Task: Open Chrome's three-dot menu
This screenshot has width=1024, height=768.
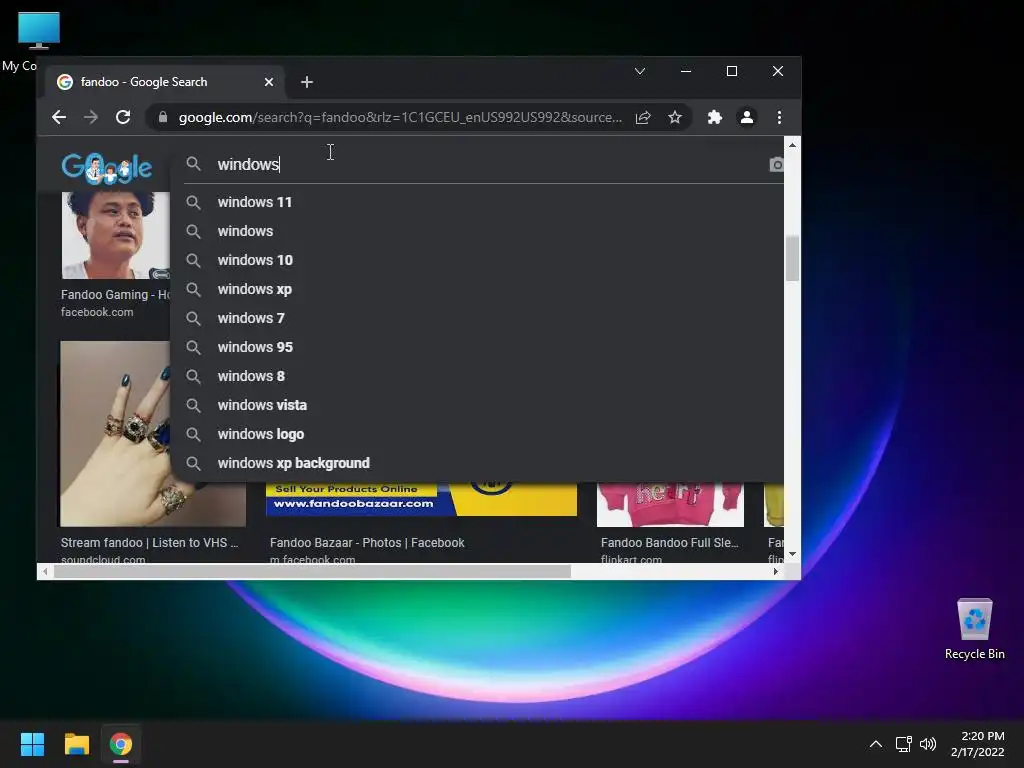Action: 779,118
